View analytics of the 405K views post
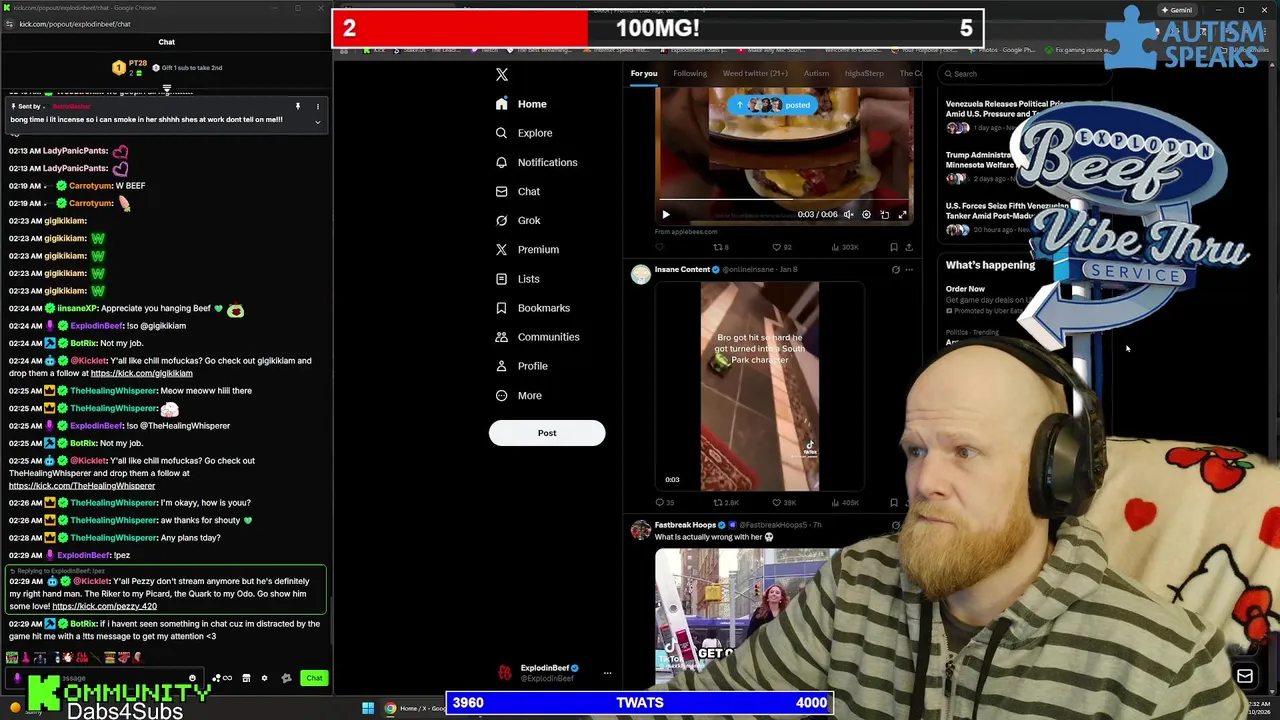 (845, 502)
